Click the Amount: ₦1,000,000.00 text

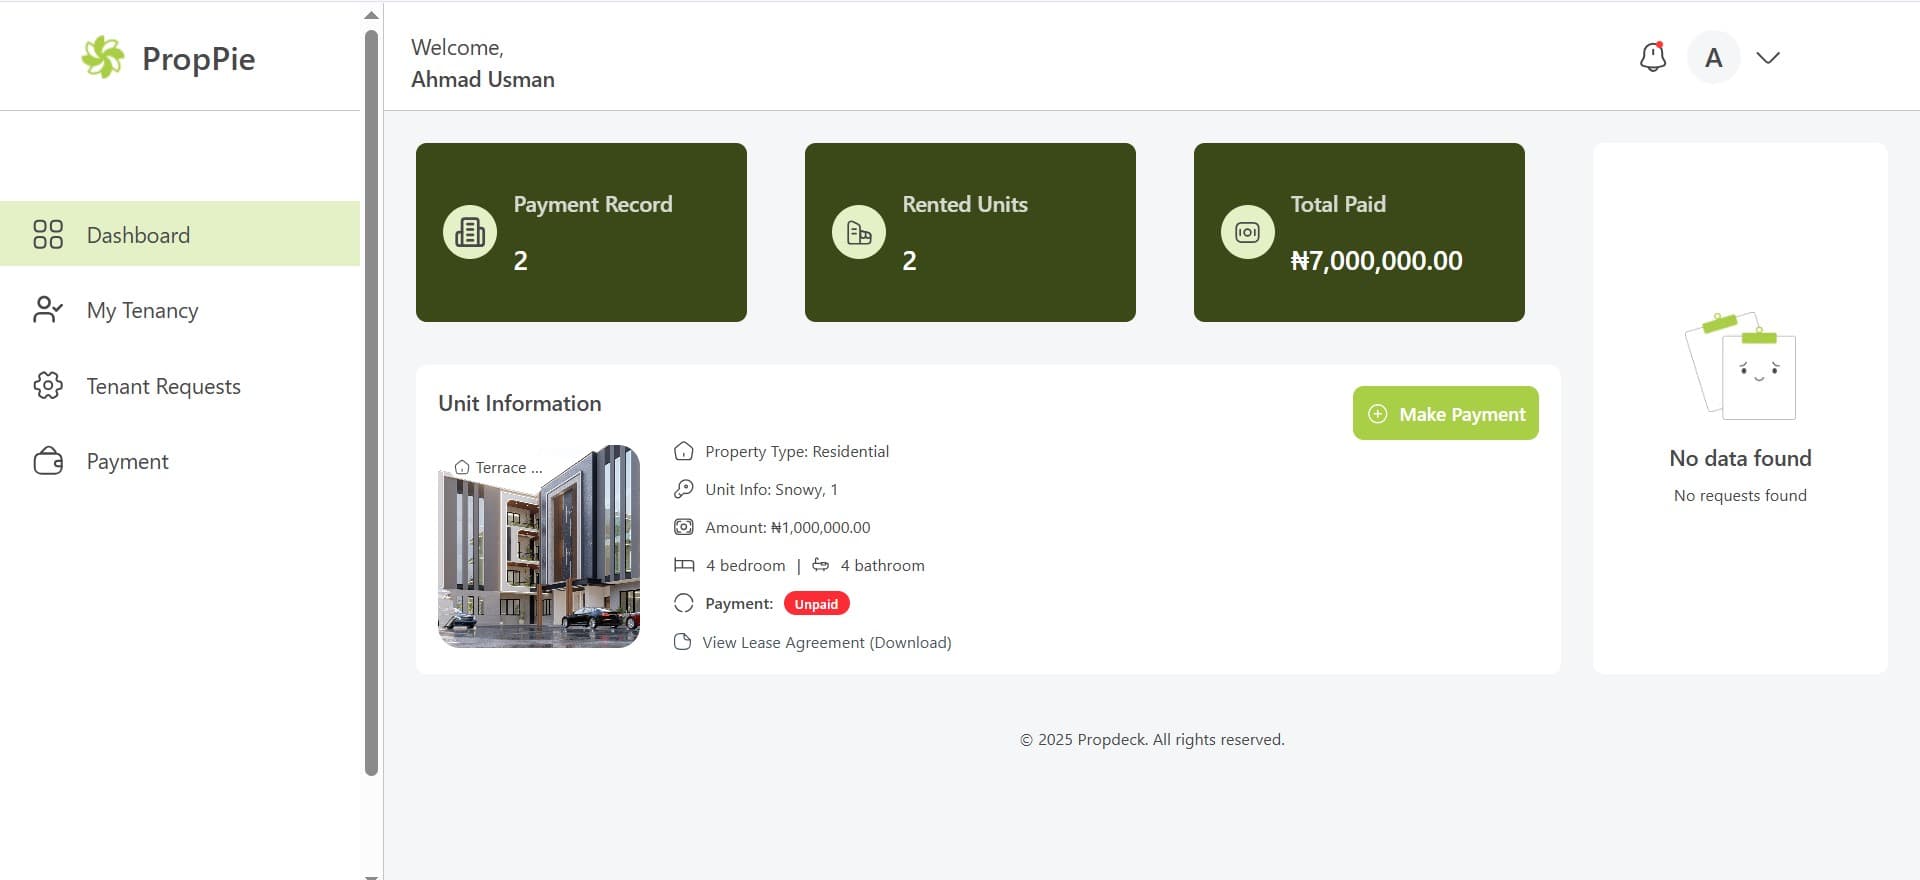pos(788,527)
